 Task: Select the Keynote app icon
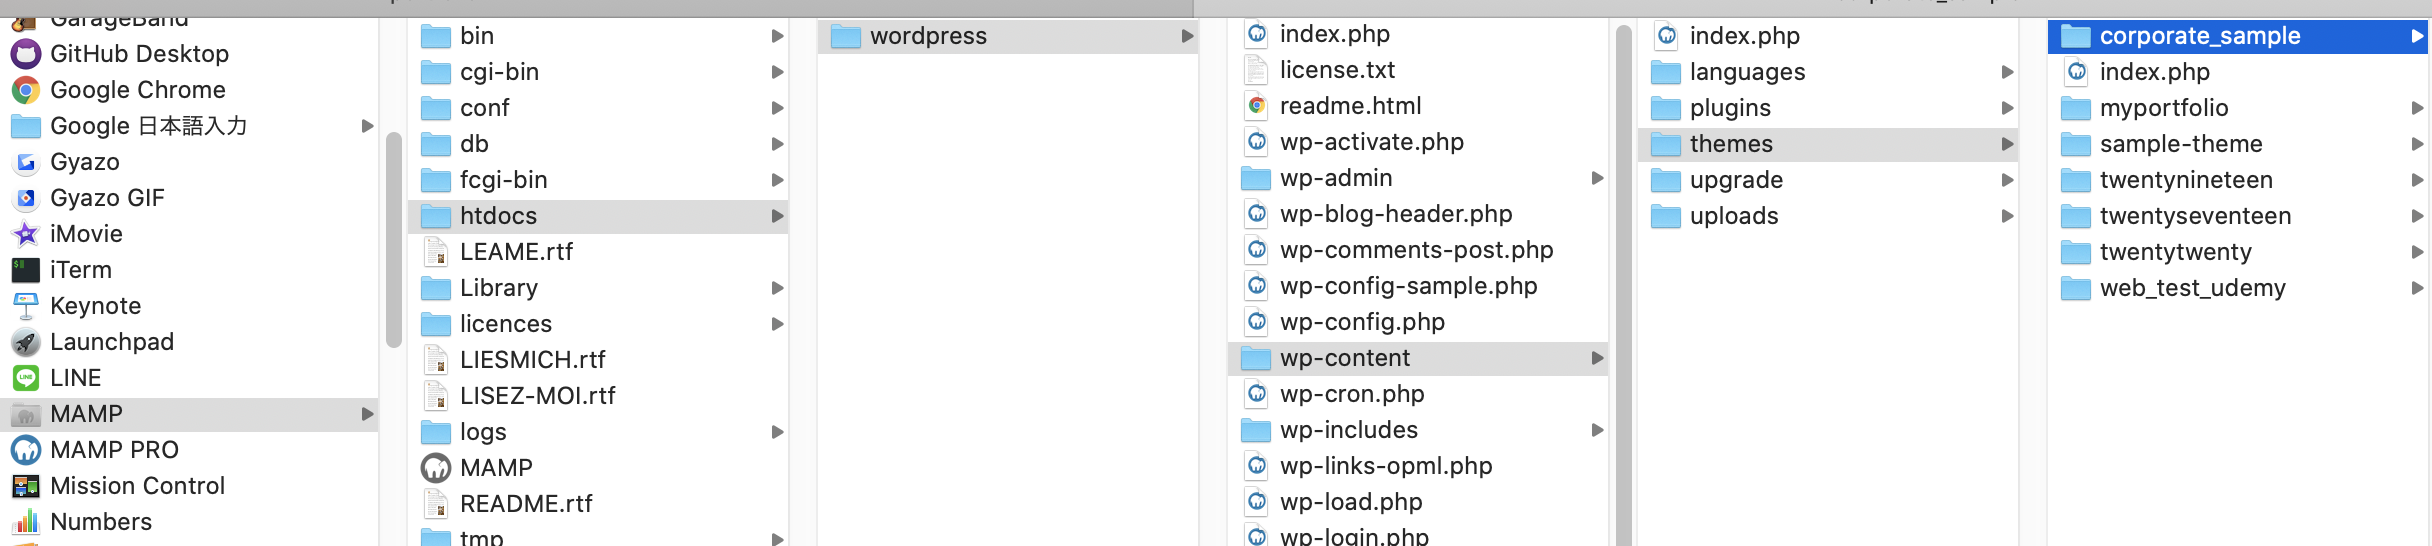pos(25,306)
